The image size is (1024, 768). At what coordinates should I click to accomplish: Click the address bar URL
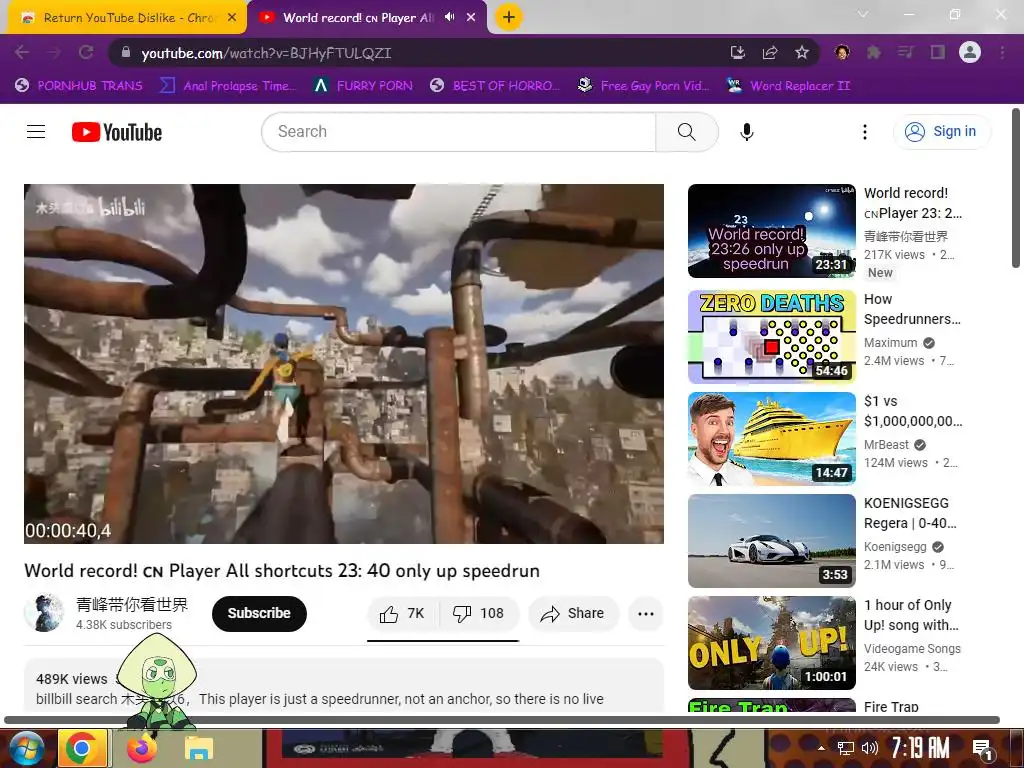pyautogui.click(x=266, y=53)
